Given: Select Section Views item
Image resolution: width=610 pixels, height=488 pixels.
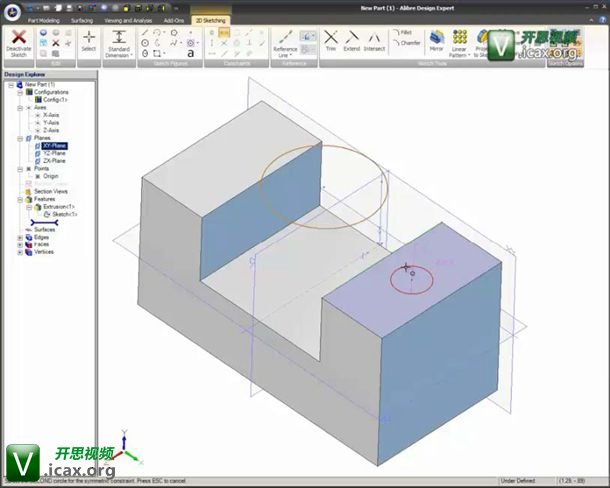Looking at the screenshot, I should click(x=51, y=191).
